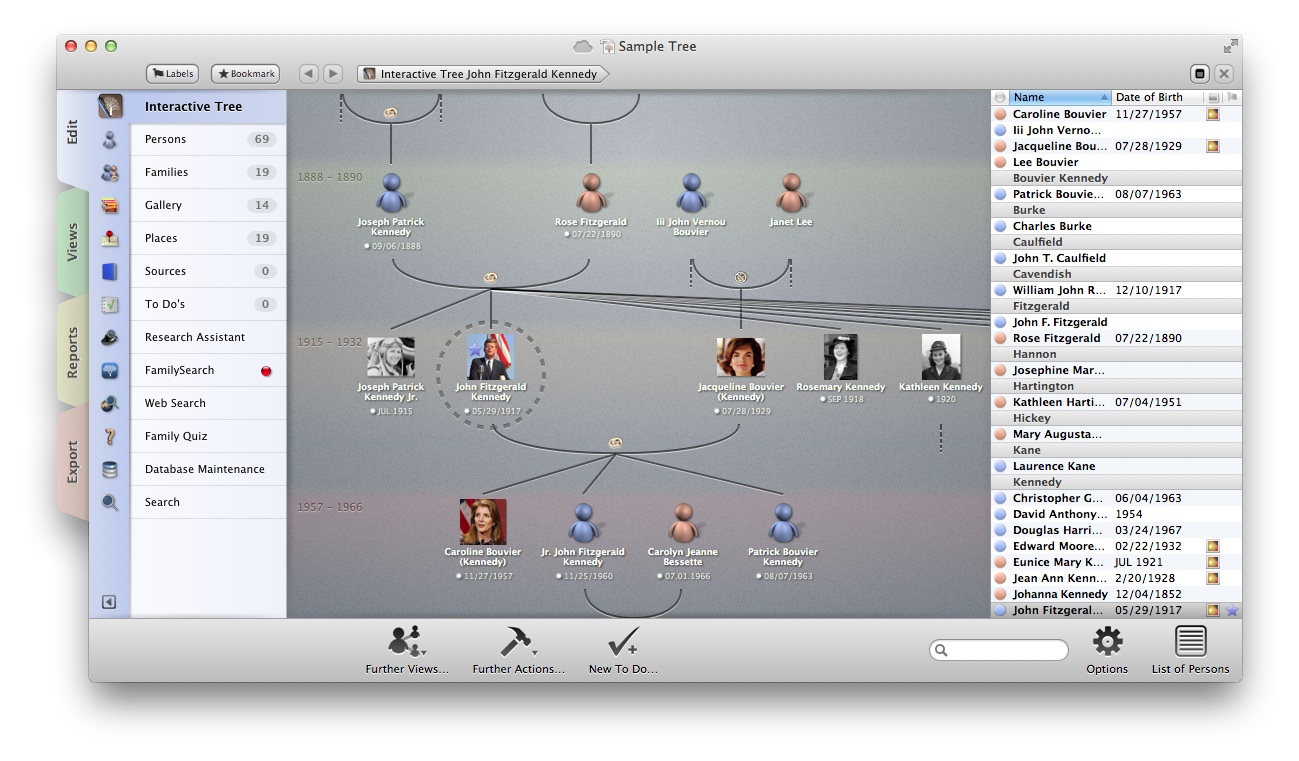
Task: Click the Family Quiz question mark icon
Action: 110,437
